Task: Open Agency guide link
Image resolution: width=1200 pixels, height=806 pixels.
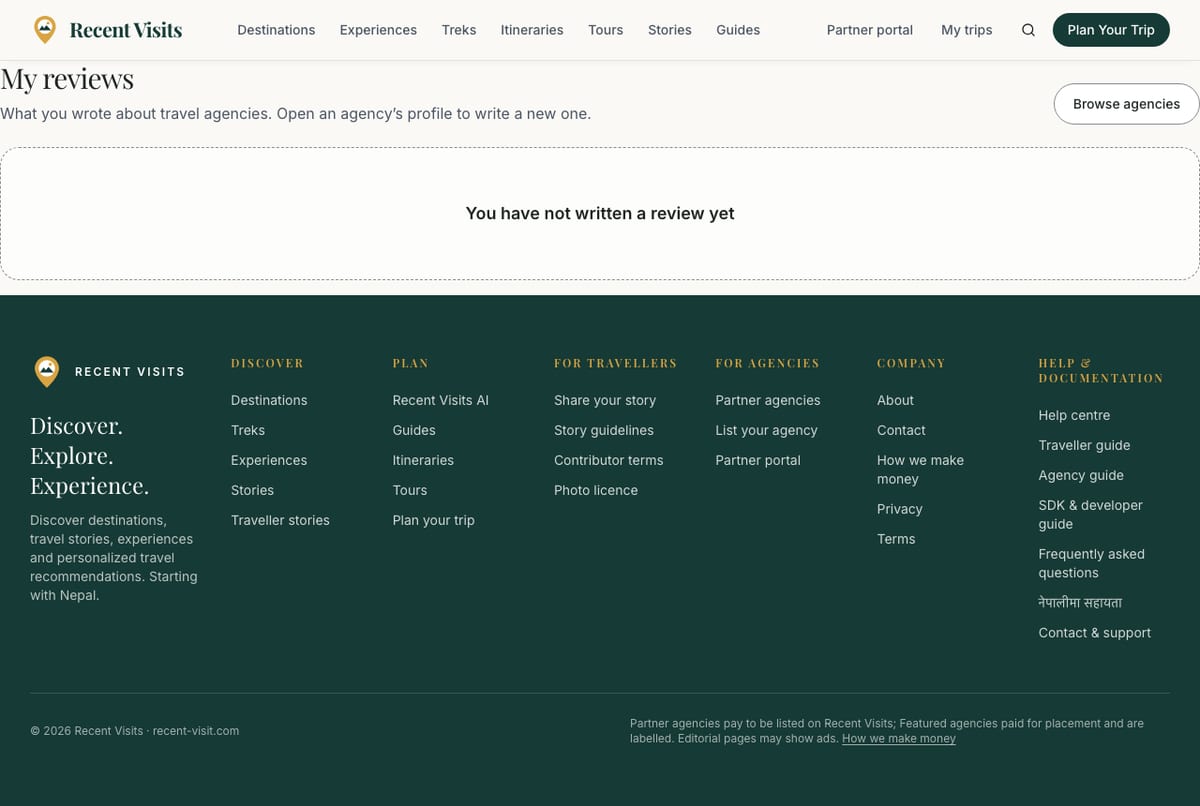Action: pos(1081,475)
